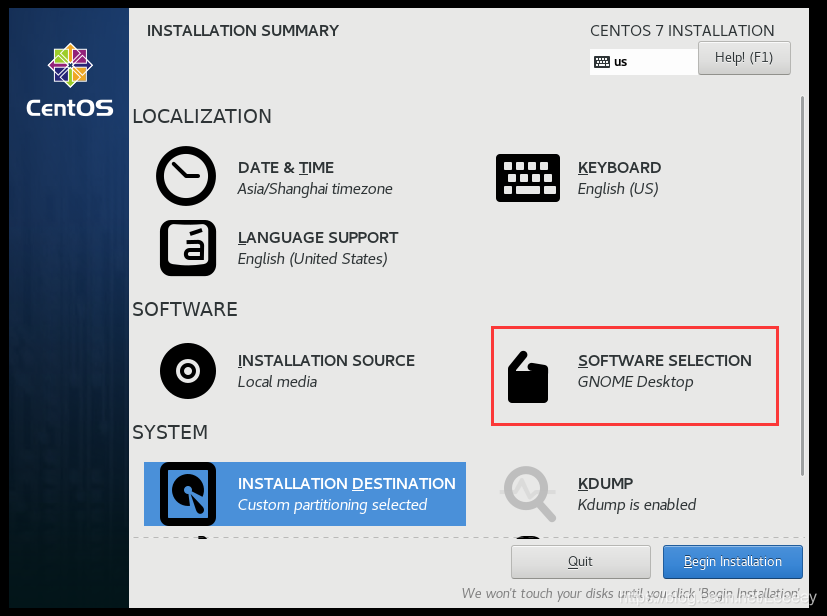Click the us keyboard layout indicator
827x616 pixels.
pos(644,62)
